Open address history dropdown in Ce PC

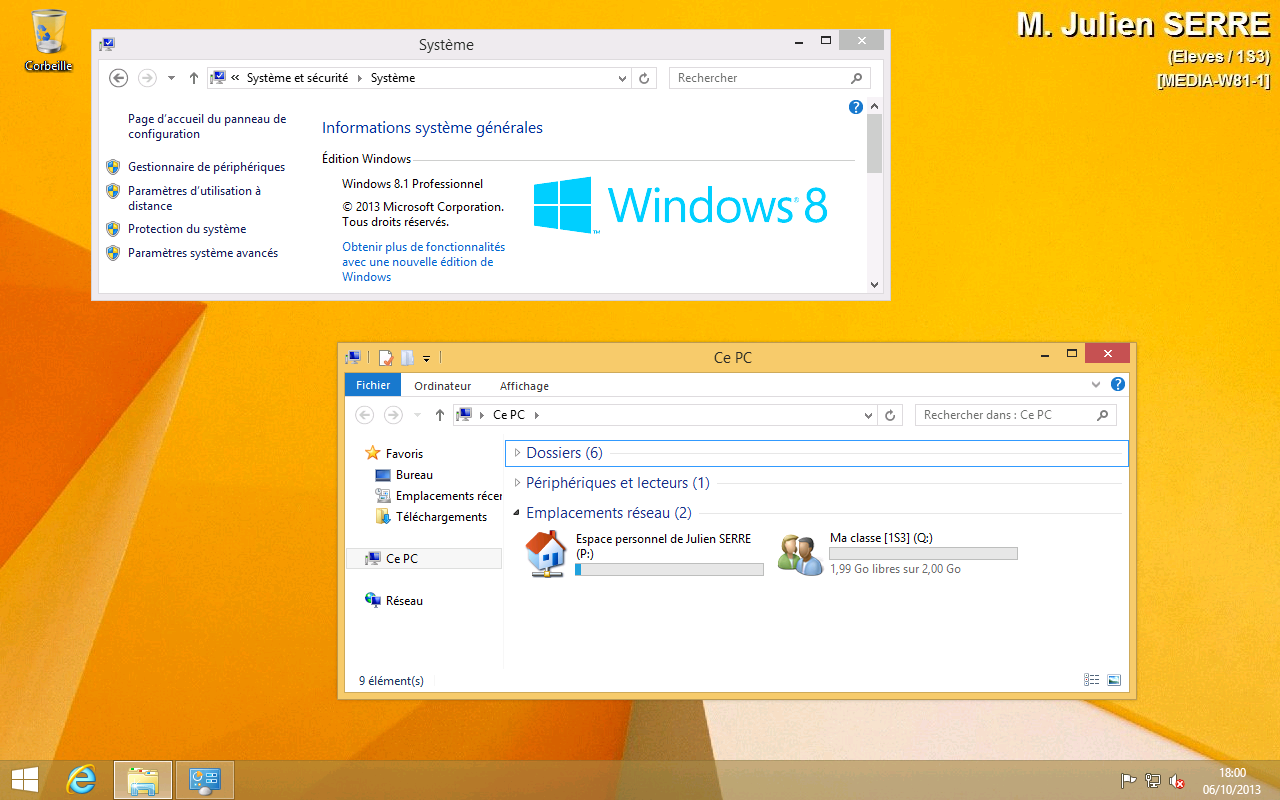pos(868,415)
